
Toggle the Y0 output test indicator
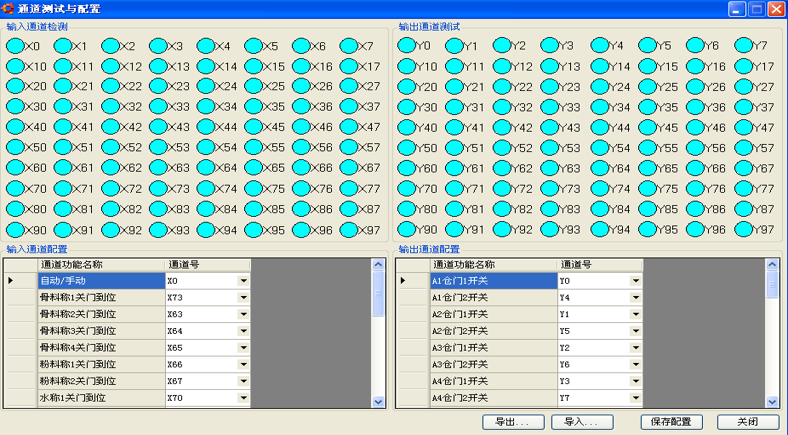(x=406, y=45)
